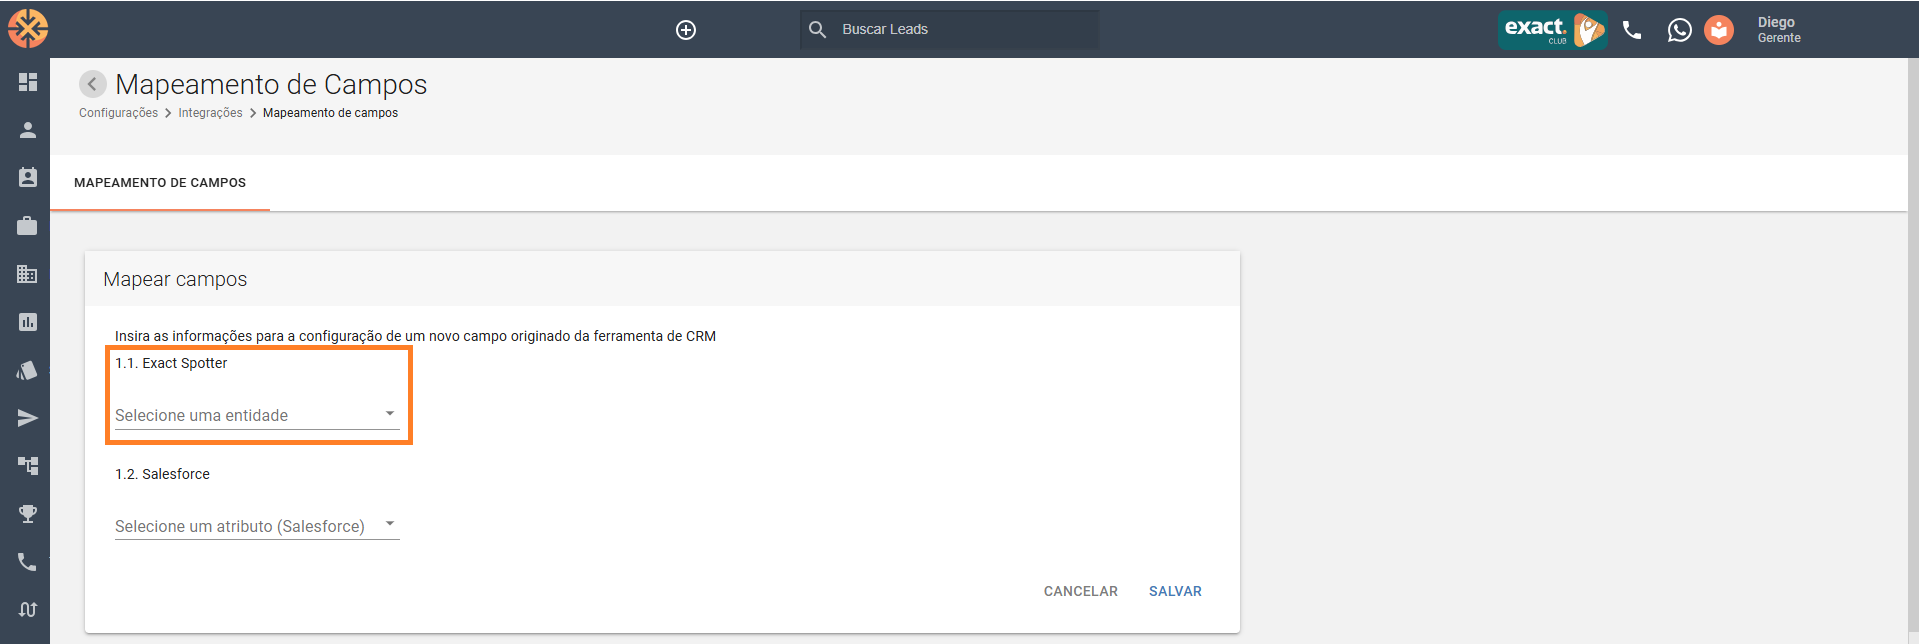This screenshot has height=644, width=1919.
Task: Click the magnifier search icon
Action: click(817, 30)
